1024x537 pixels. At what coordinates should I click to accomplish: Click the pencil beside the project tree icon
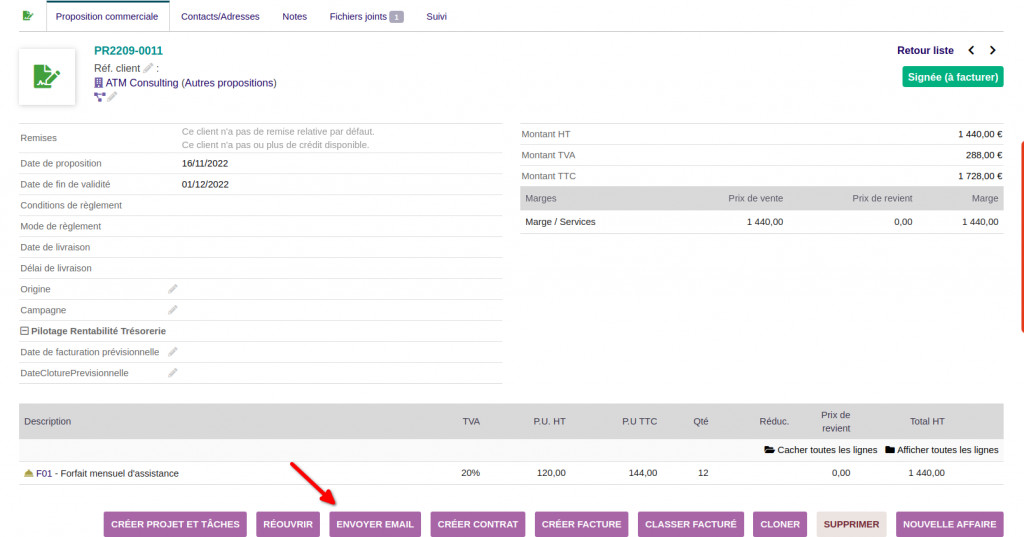(x=113, y=97)
